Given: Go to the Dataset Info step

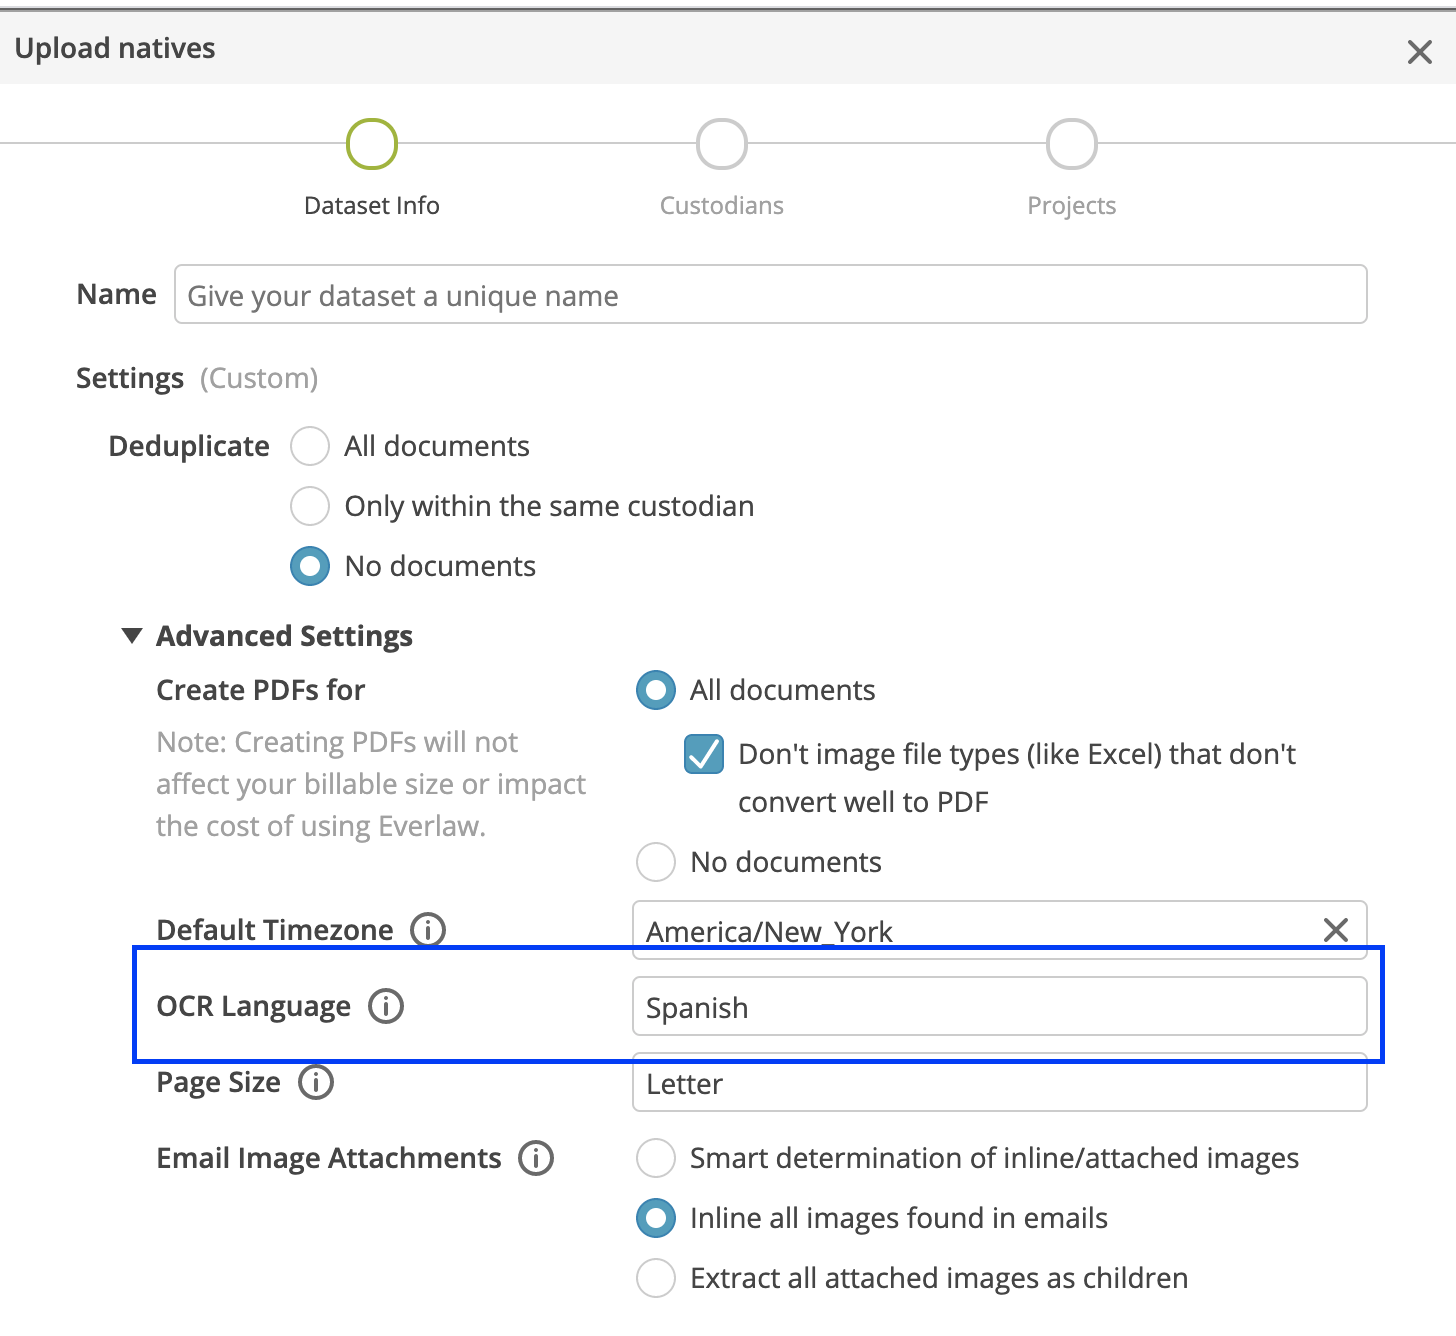Looking at the screenshot, I should 372,144.
